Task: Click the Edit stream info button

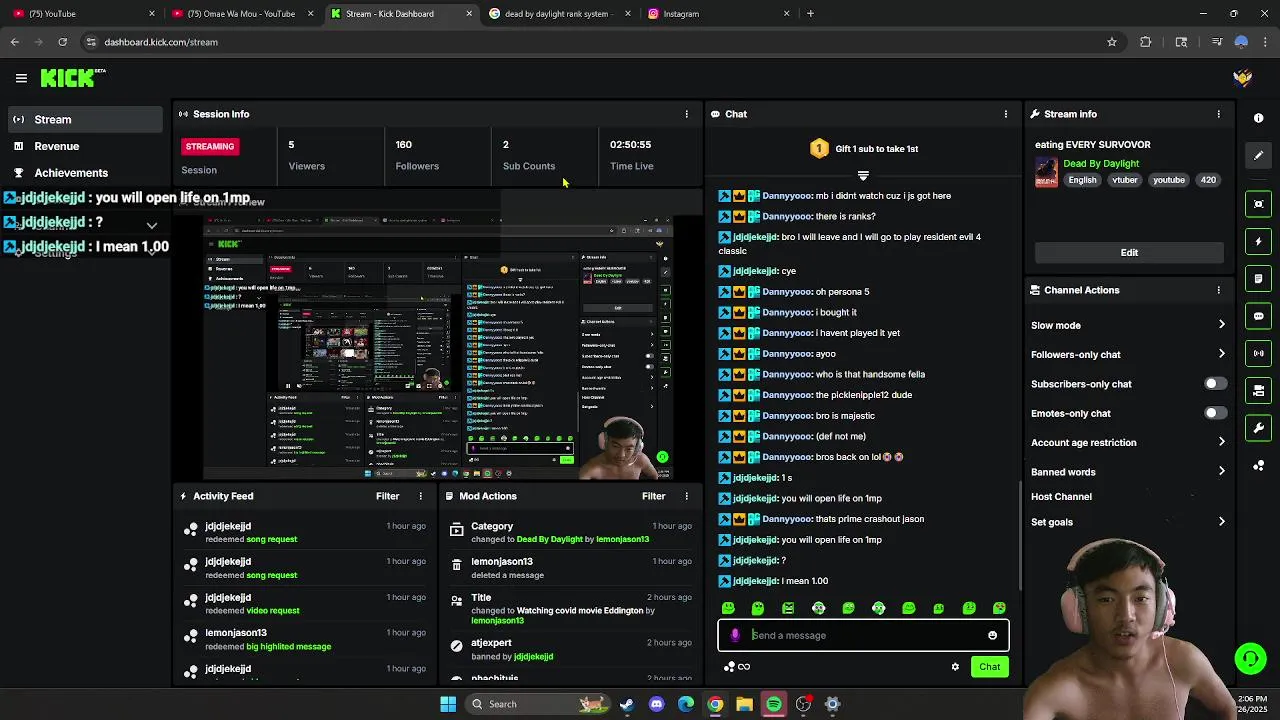Action: (x=1129, y=253)
